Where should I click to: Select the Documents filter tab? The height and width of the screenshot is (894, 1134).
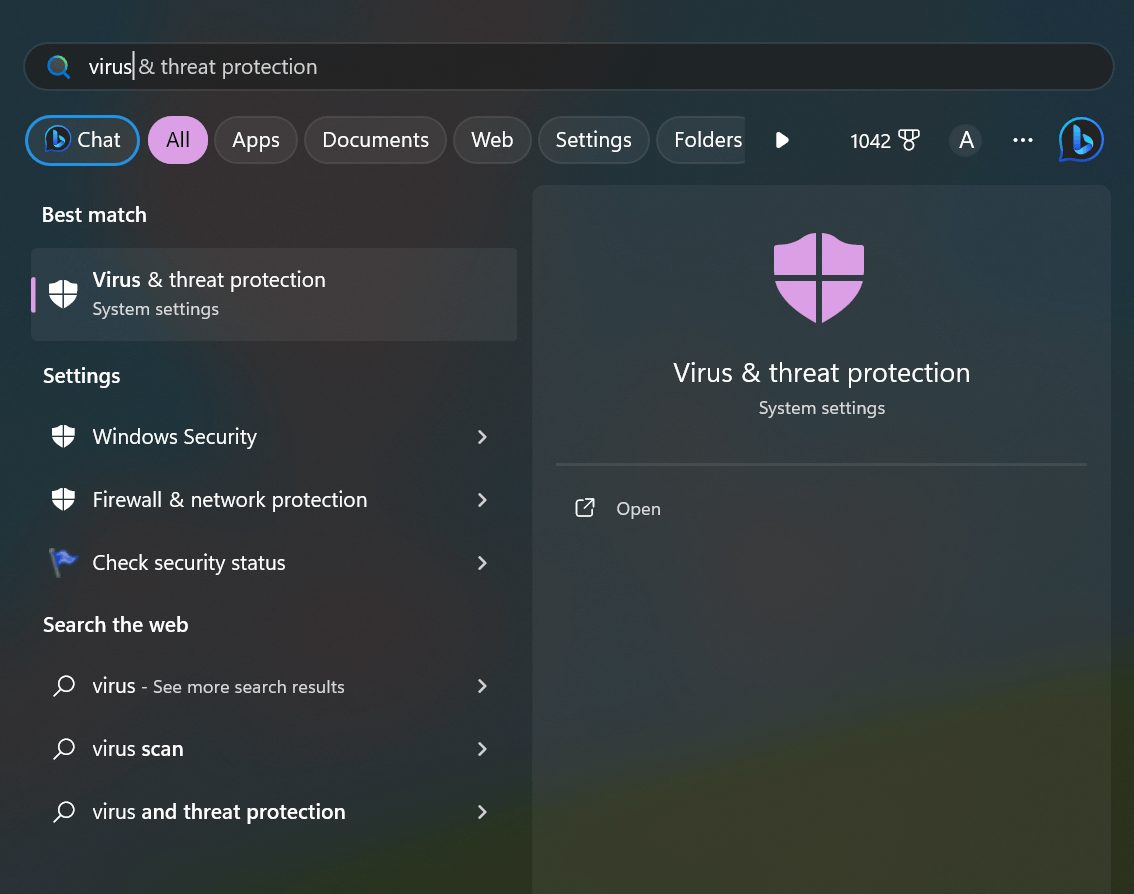click(x=375, y=140)
